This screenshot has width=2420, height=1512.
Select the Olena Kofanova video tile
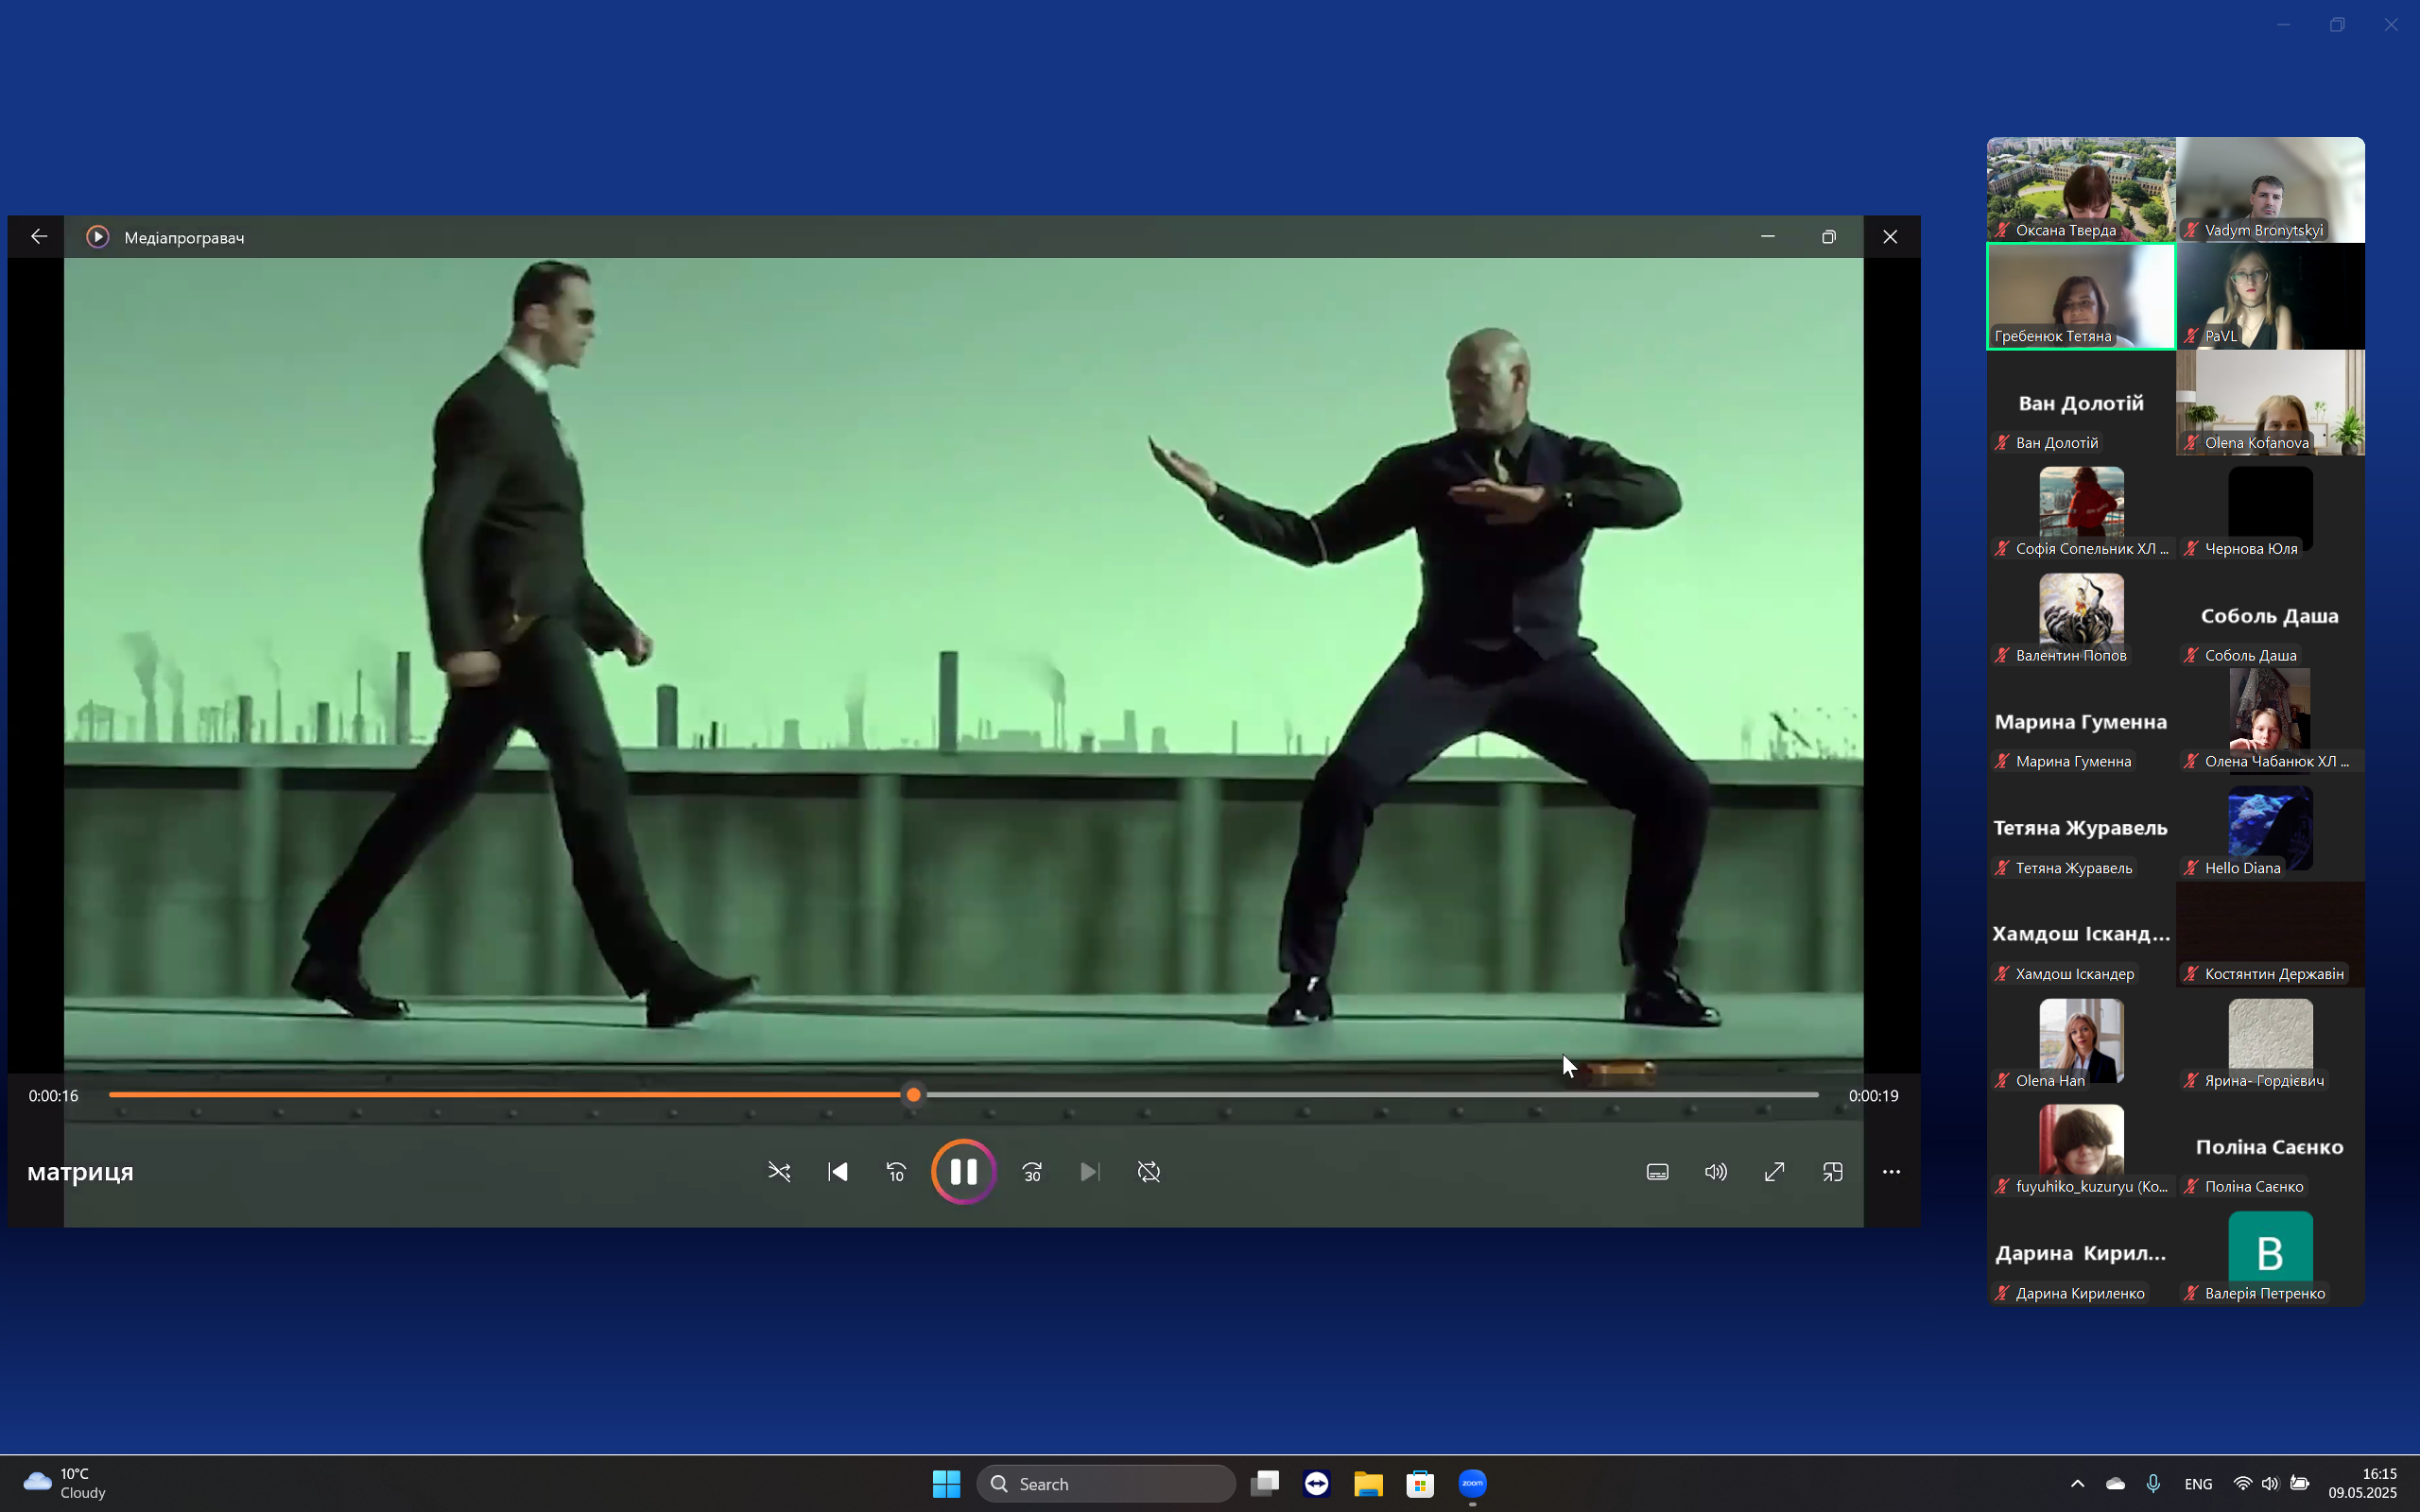click(2270, 402)
